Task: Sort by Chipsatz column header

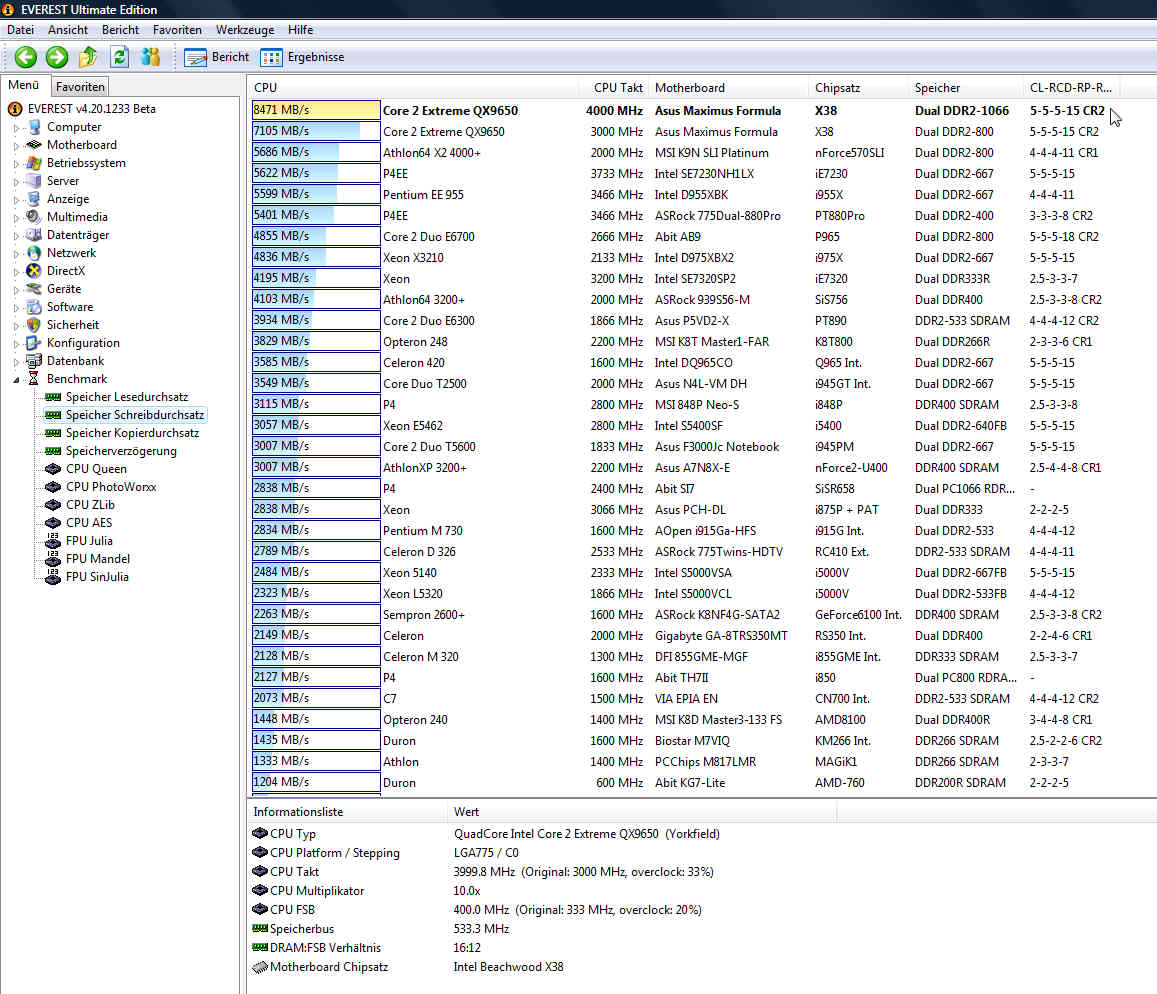Action: pos(859,87)
